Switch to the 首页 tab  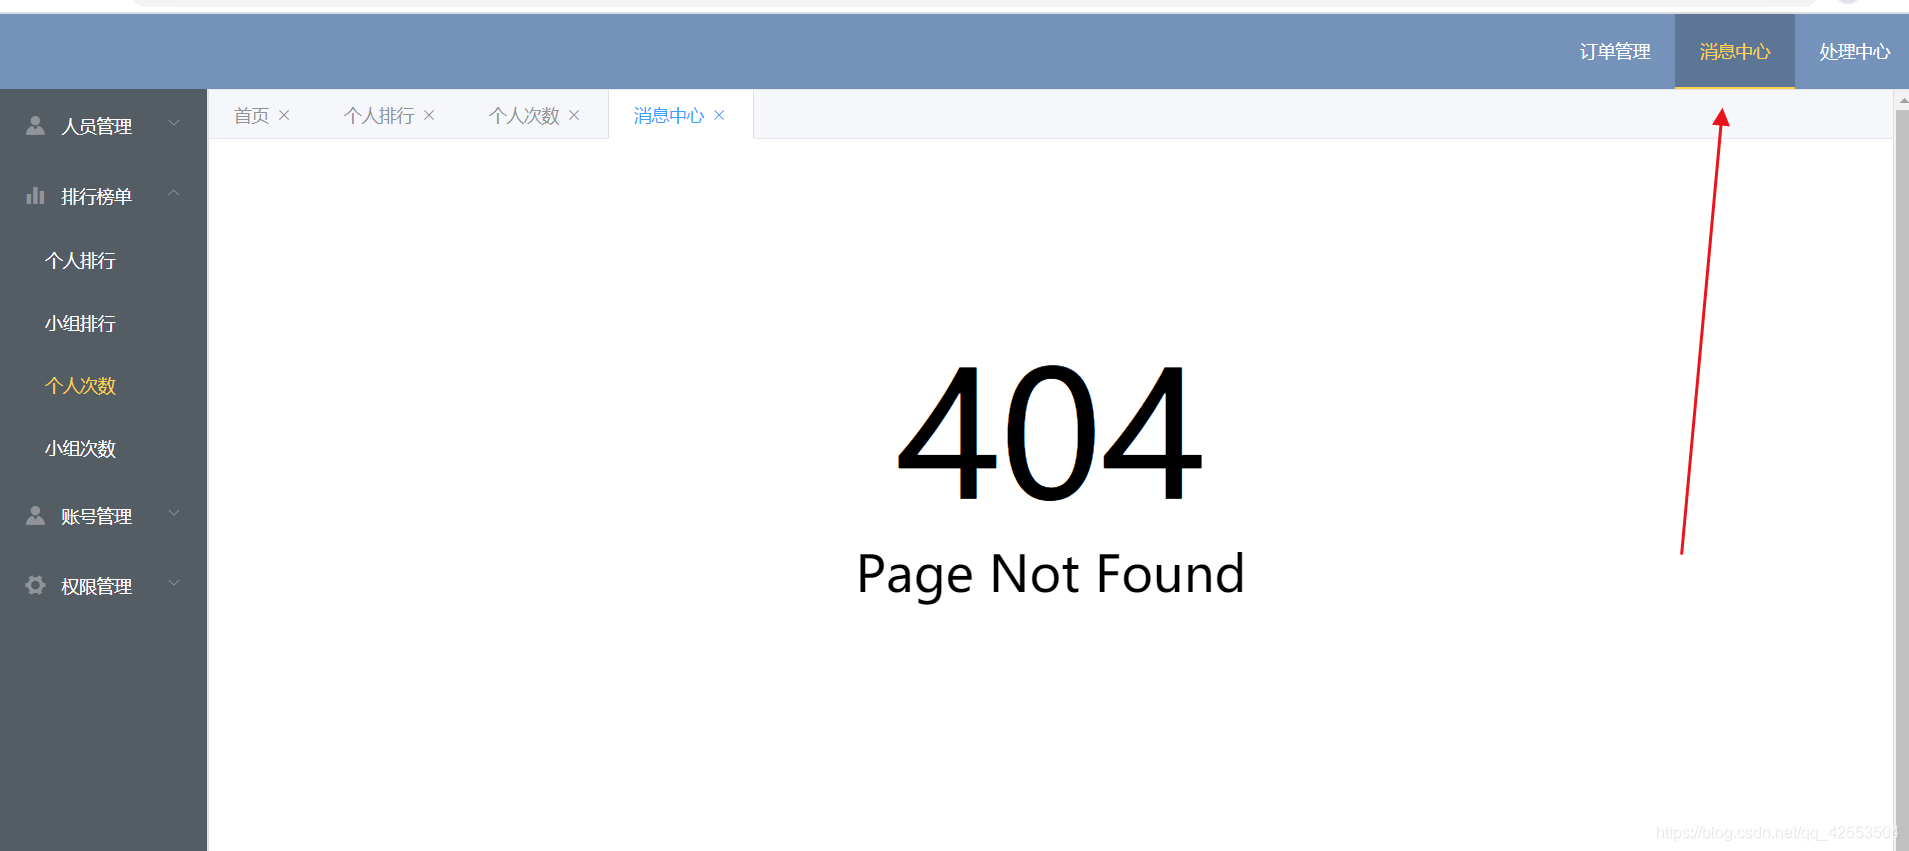click(251, 116)
